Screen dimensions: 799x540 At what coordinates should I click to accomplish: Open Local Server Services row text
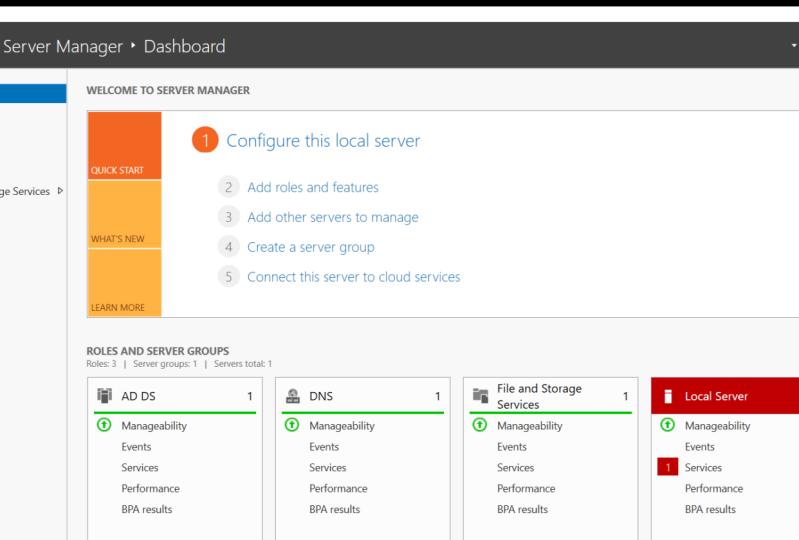703,468
